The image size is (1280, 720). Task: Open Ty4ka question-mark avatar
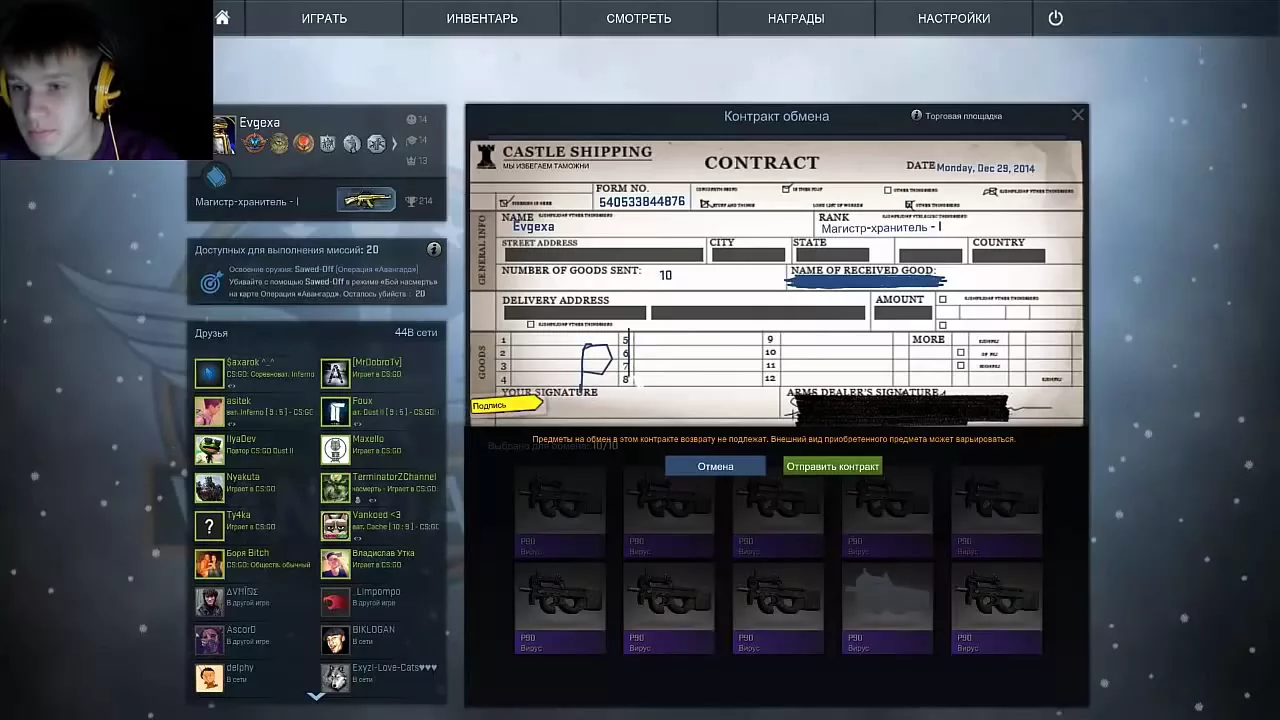click(x=209, y=525)
